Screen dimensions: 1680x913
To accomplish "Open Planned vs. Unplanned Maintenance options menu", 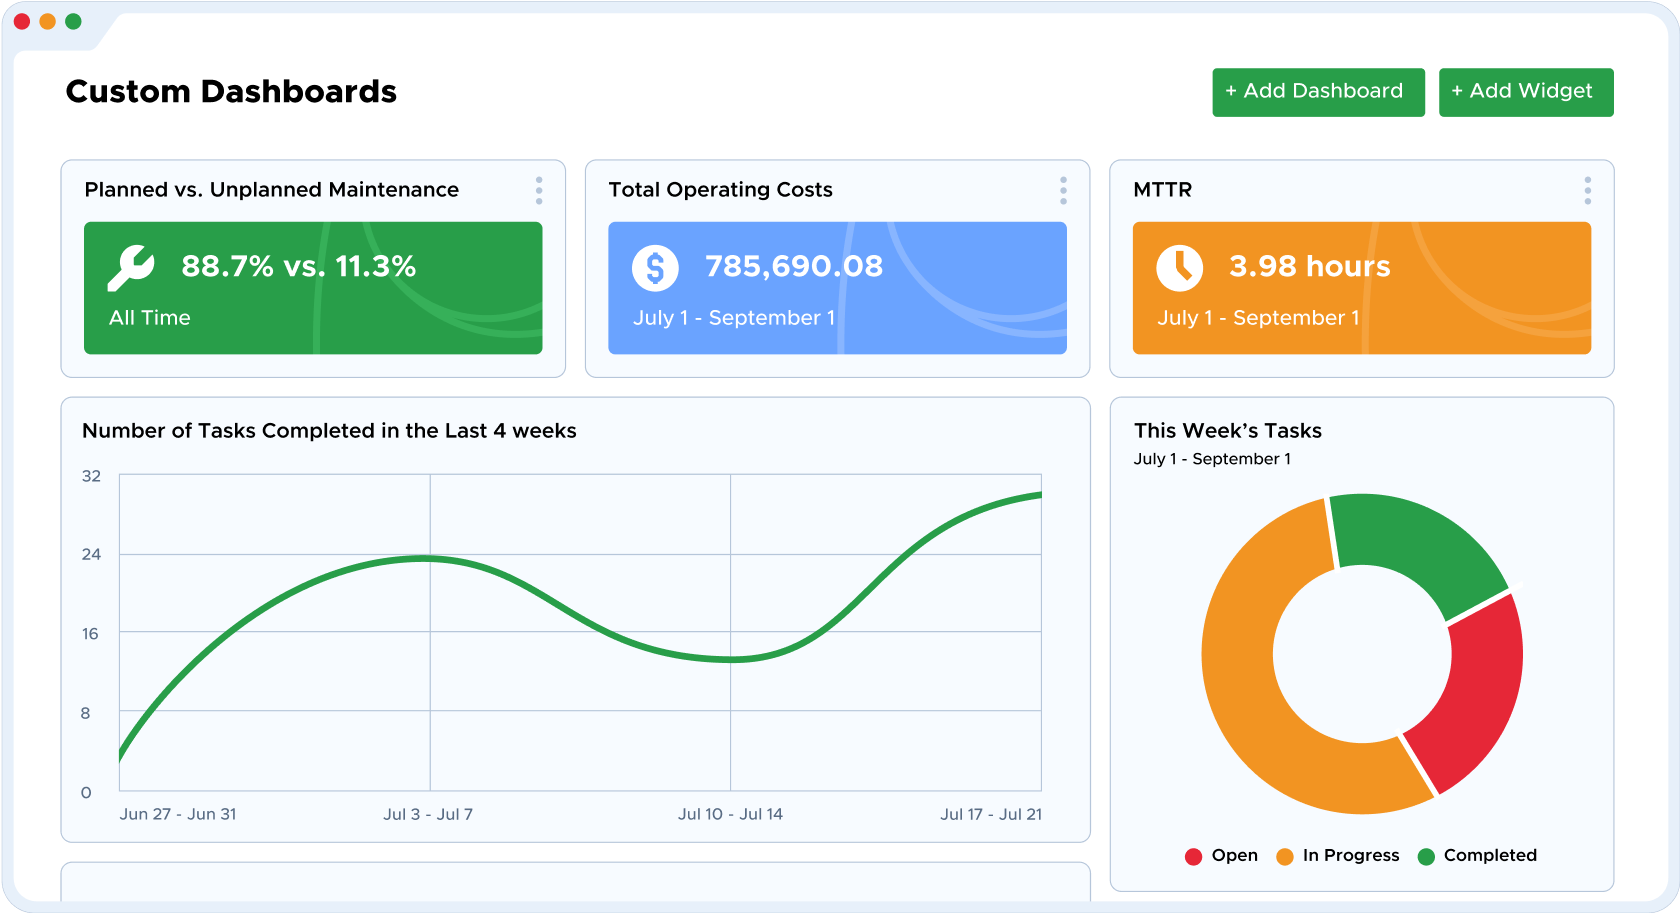I will [539, 190].
